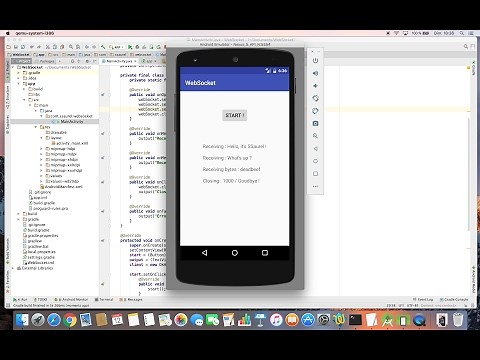Click the emulator sidebar Back triangle icon

pos(315,149)
